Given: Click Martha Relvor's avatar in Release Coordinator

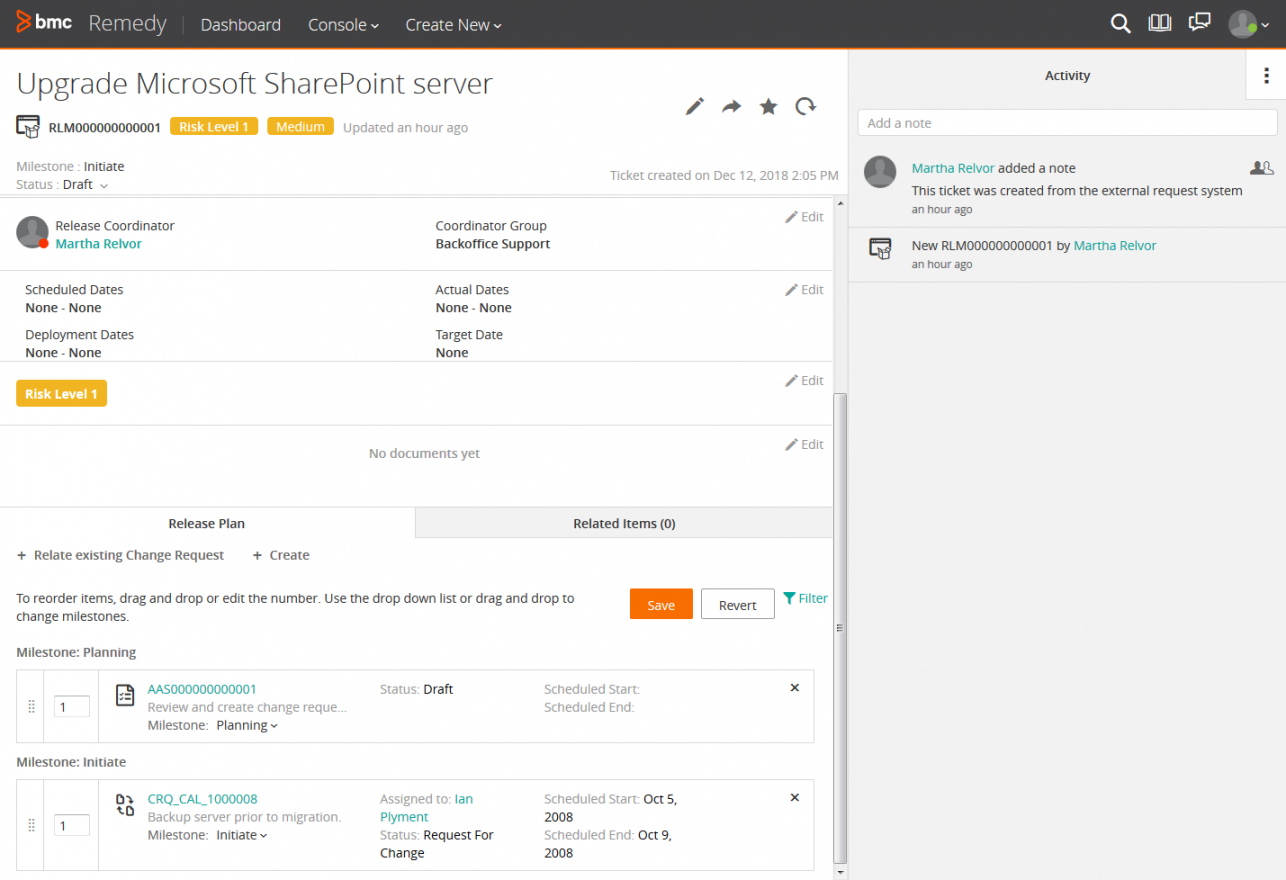Looking at the screenshot, I should (x=33, y=233).
